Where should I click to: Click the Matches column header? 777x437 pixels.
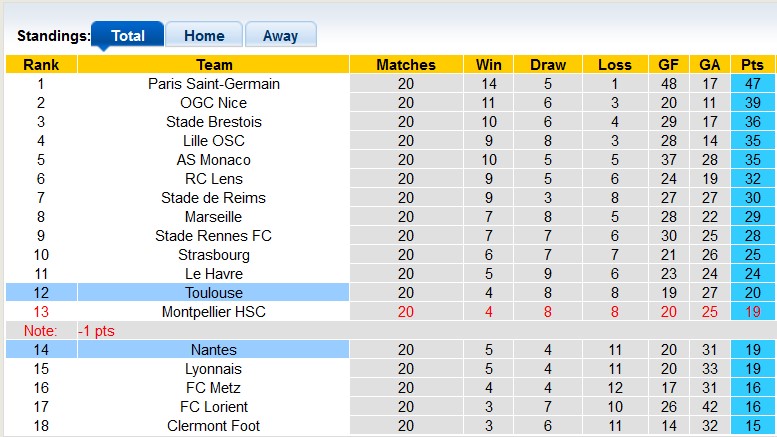405,65
